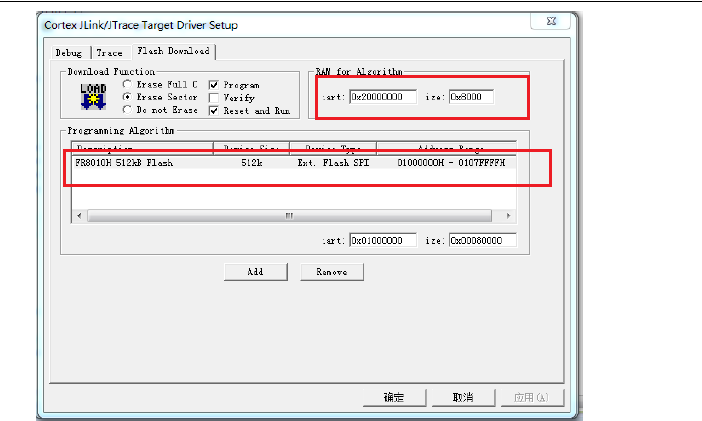Click the Ext. Flash SPI device type cell
702x421 pixels.
(333, 163)
